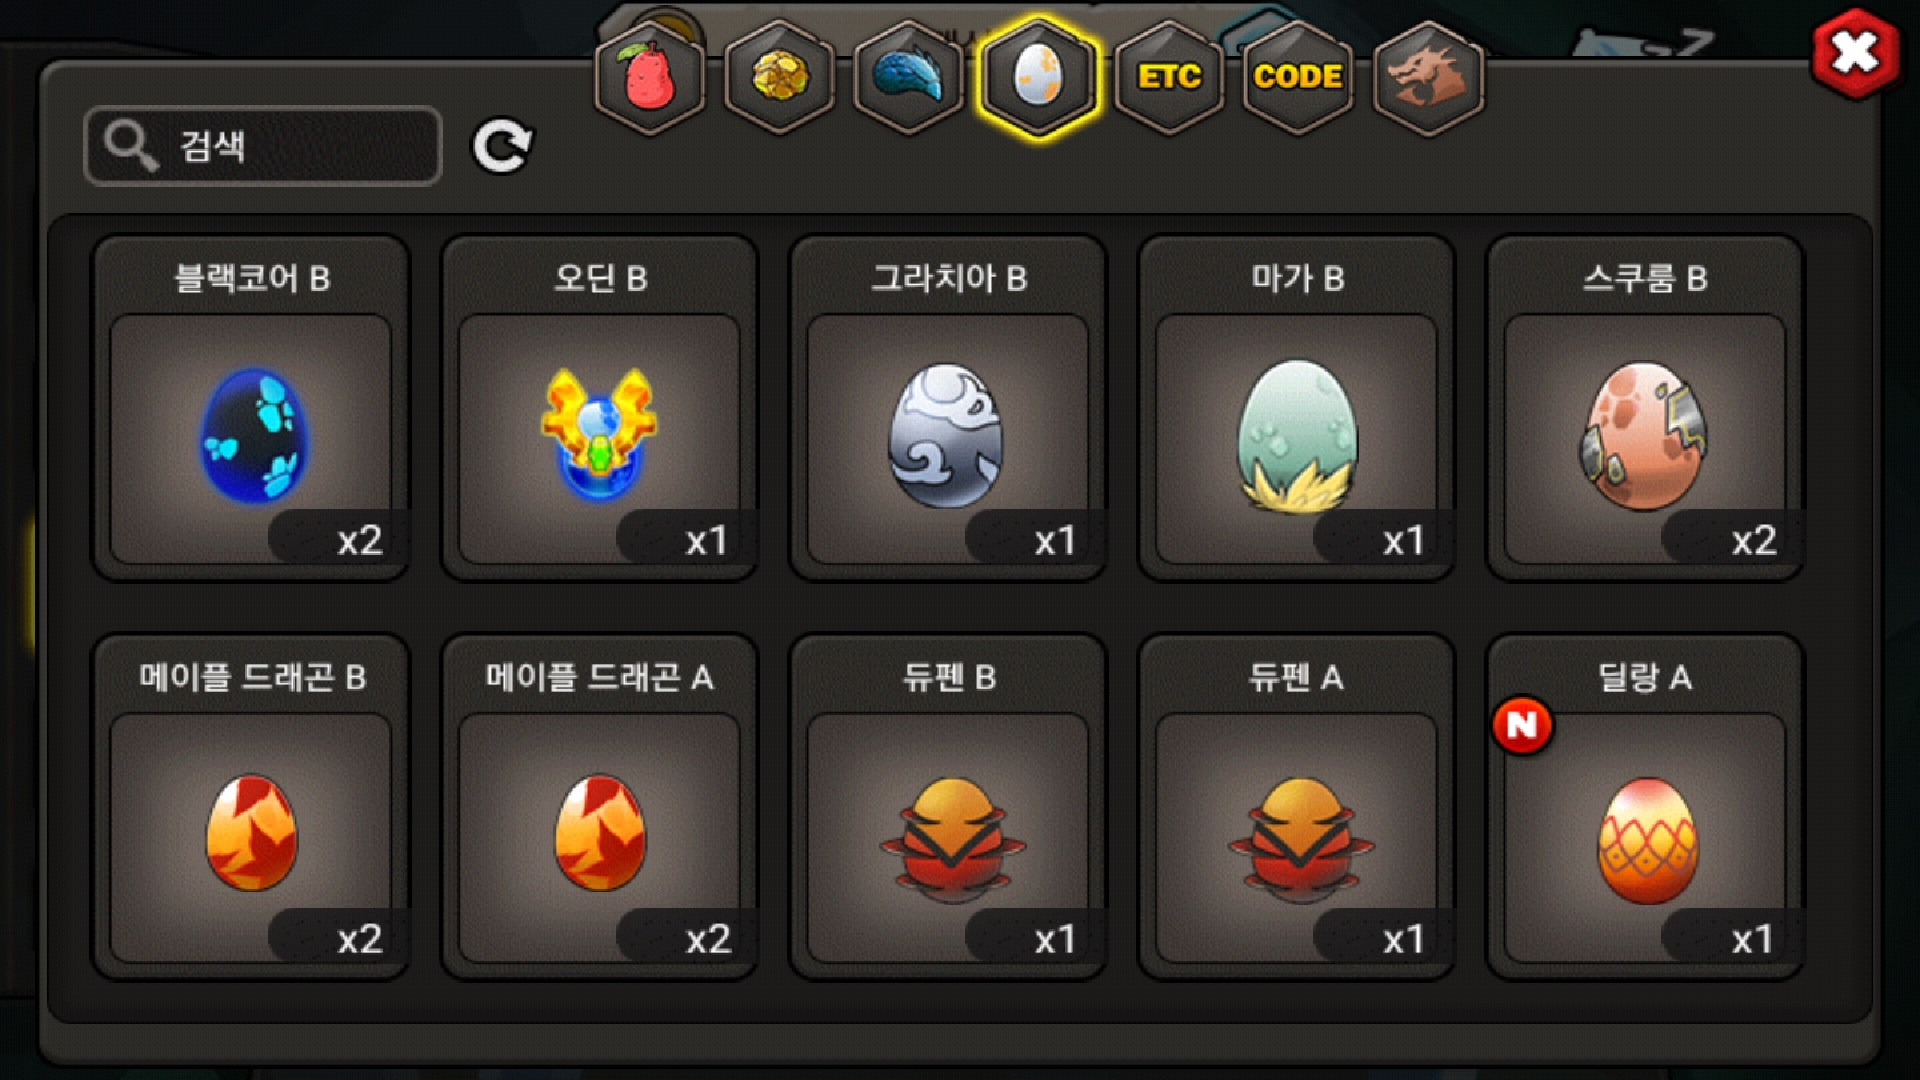Pick the 마가 B green egg
The width and height of the screenshot is (1920, 1080).
(x=1297, y=408)
